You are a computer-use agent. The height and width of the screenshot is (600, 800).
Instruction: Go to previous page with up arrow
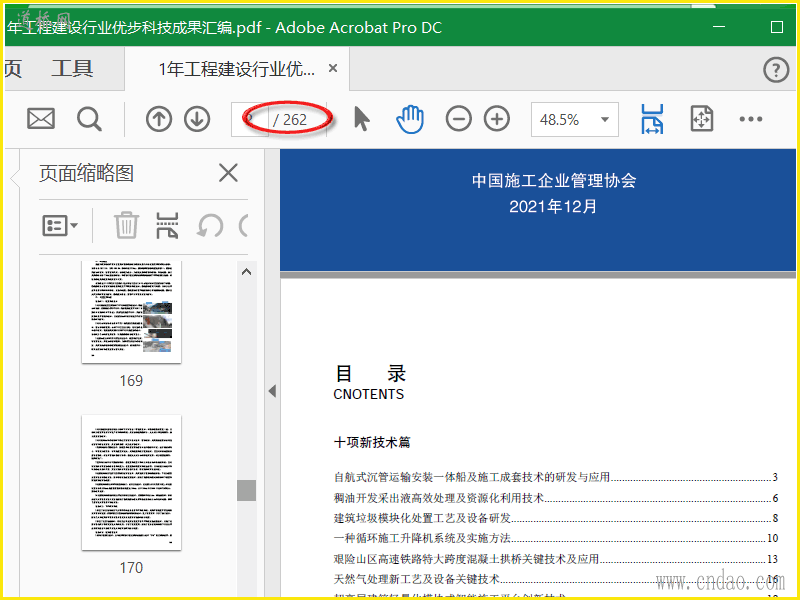[159, 119]
